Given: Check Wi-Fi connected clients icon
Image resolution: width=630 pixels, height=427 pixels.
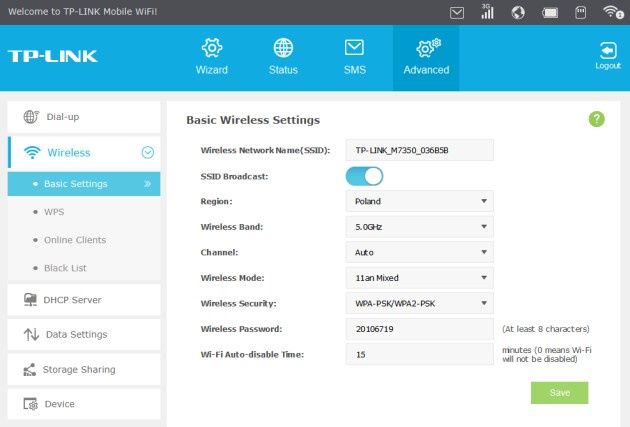Looking at the screenshot, I should 613,12.
